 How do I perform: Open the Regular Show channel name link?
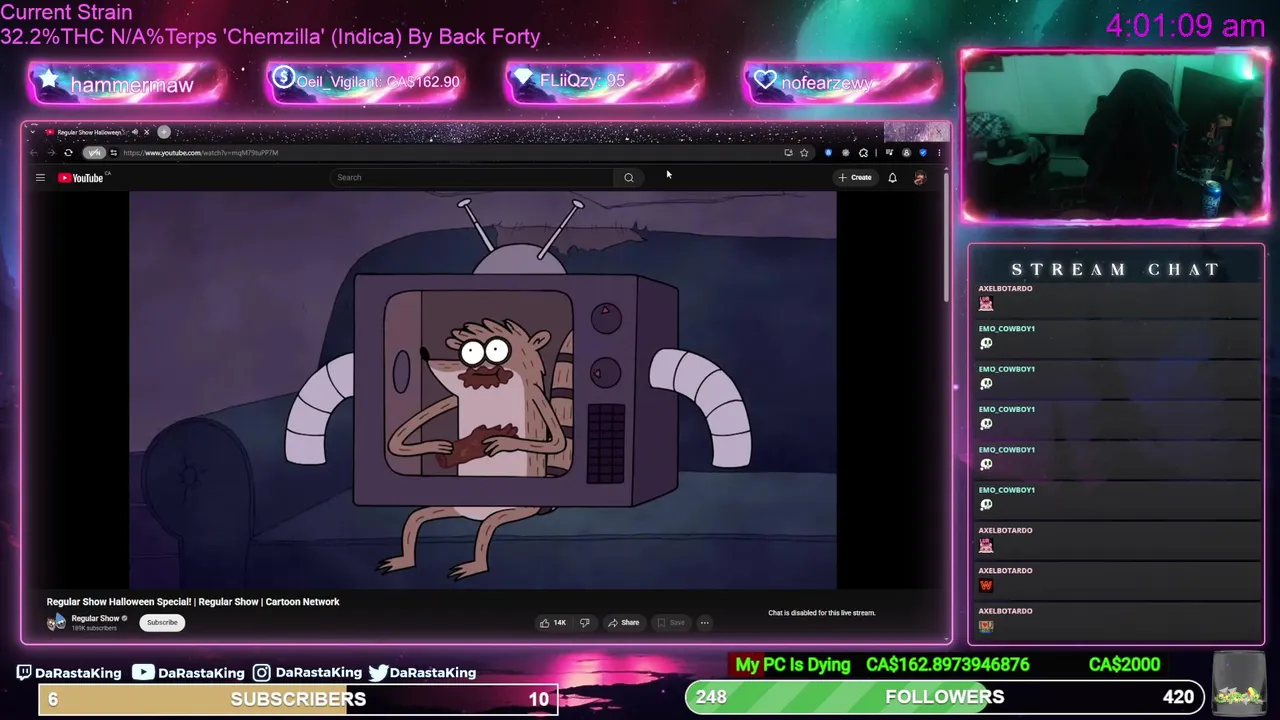tap(95, 618)
